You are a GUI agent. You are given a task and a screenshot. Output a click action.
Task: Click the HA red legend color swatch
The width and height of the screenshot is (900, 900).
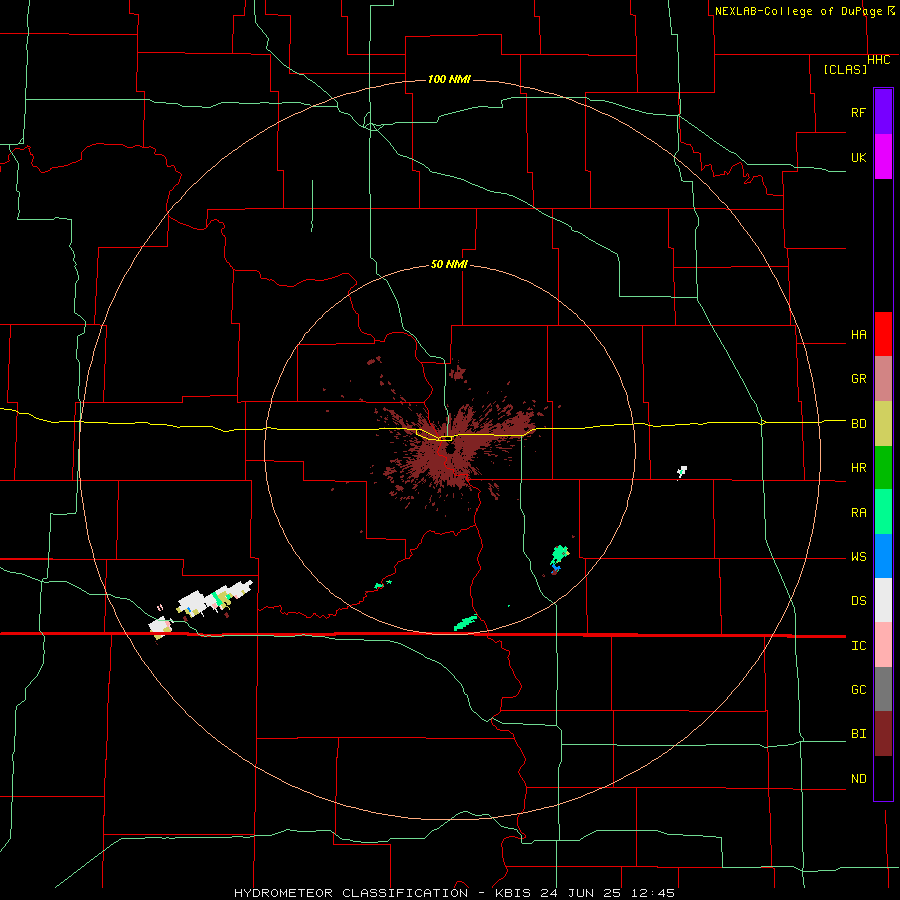click(x=883, y=334)
